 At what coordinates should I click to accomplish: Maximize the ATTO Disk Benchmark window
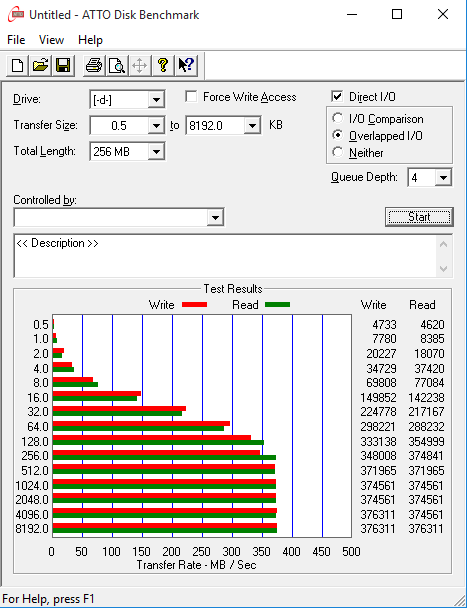pyautogui.click(x=397, y=14)
